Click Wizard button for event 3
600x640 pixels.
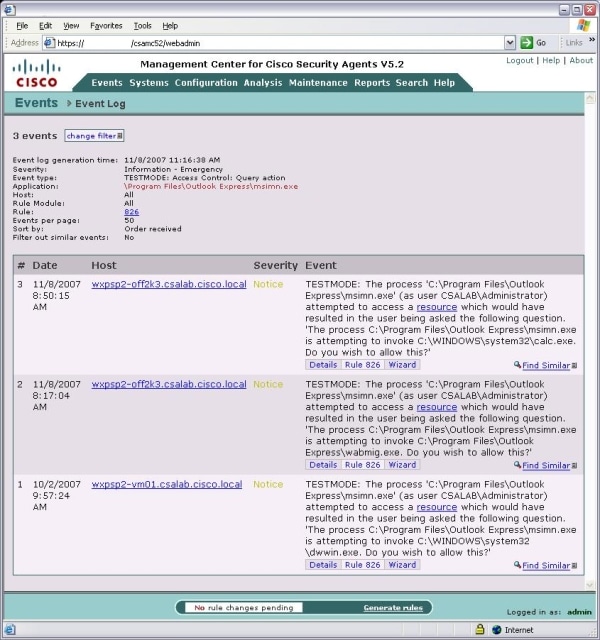402,364
